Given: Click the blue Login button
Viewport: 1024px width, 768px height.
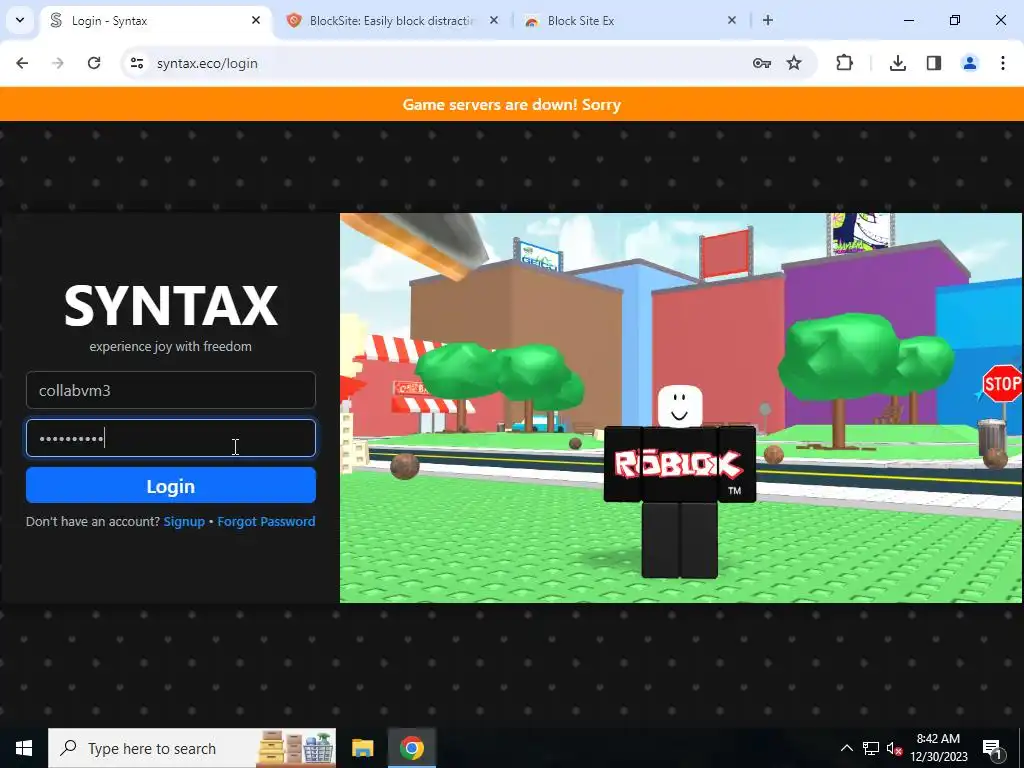Looking at the screenshot, I should point(170,486).
